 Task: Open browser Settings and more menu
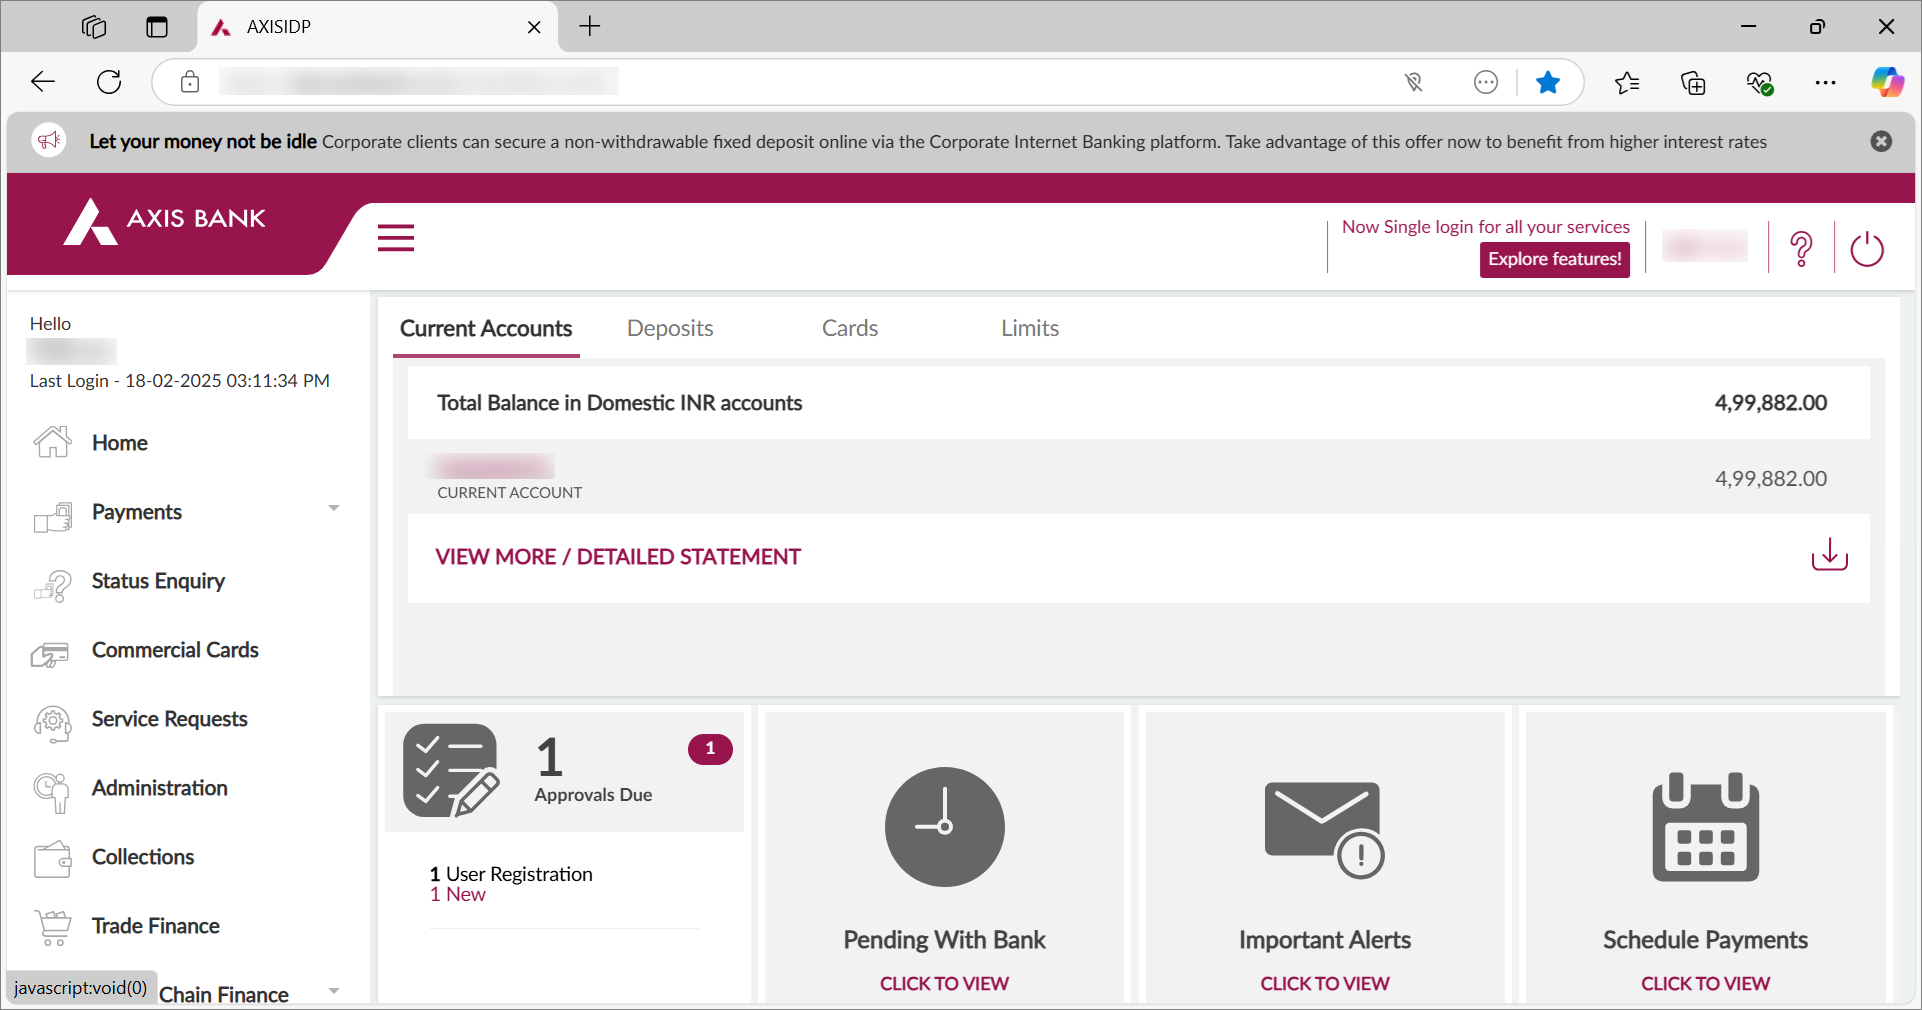[x=1825, y=82]
